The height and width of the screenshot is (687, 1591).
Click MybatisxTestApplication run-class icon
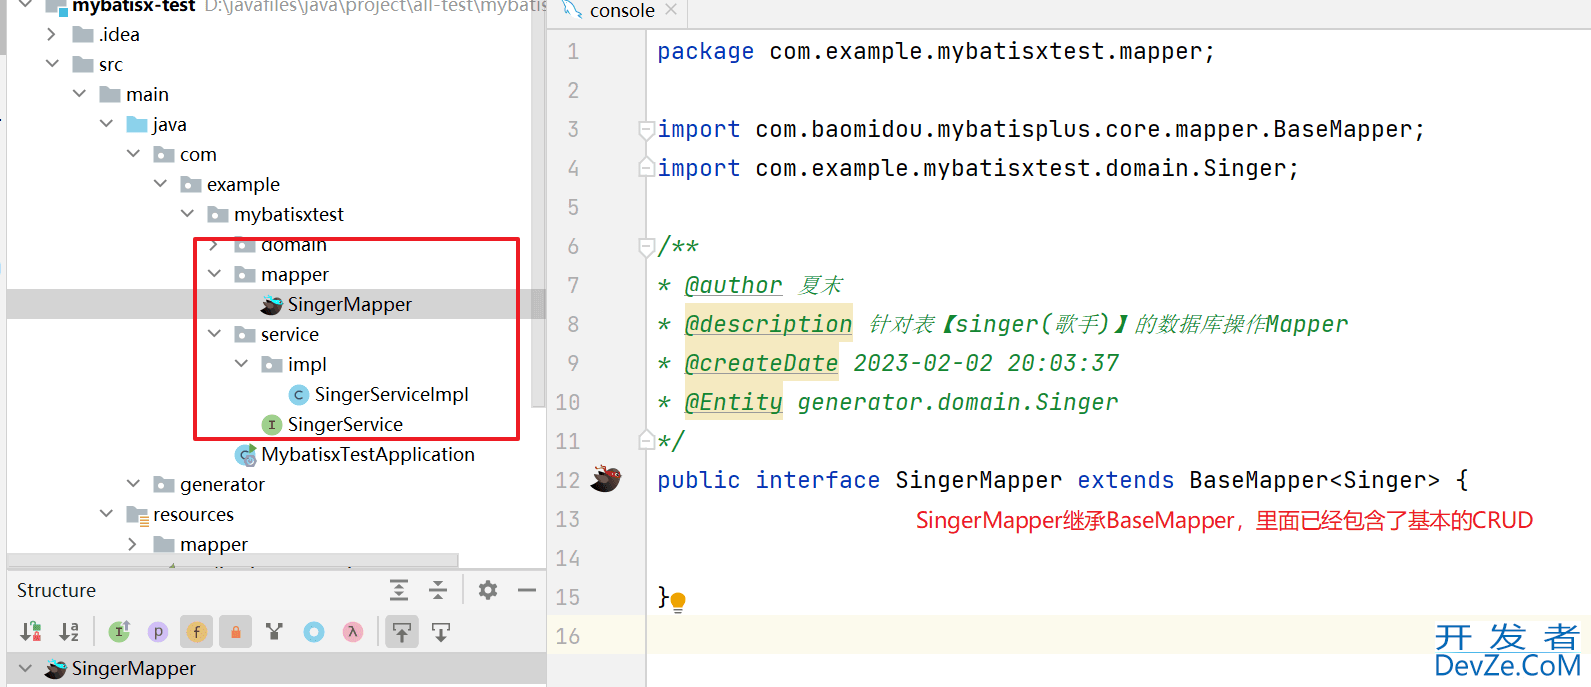click(x=245, y=455)
